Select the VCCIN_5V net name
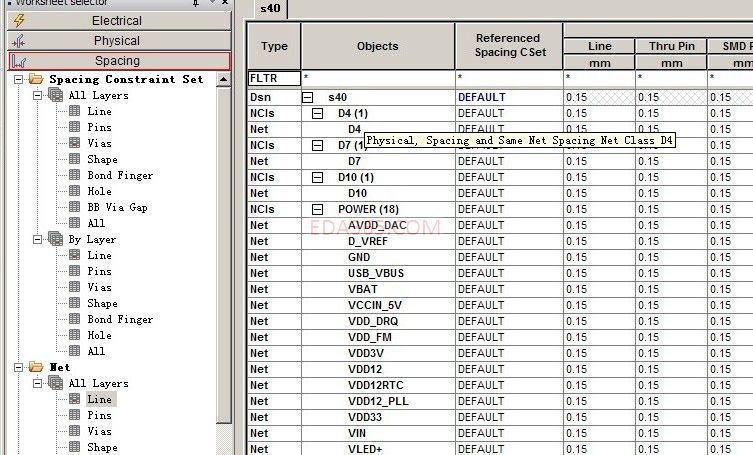 point(375,305)
